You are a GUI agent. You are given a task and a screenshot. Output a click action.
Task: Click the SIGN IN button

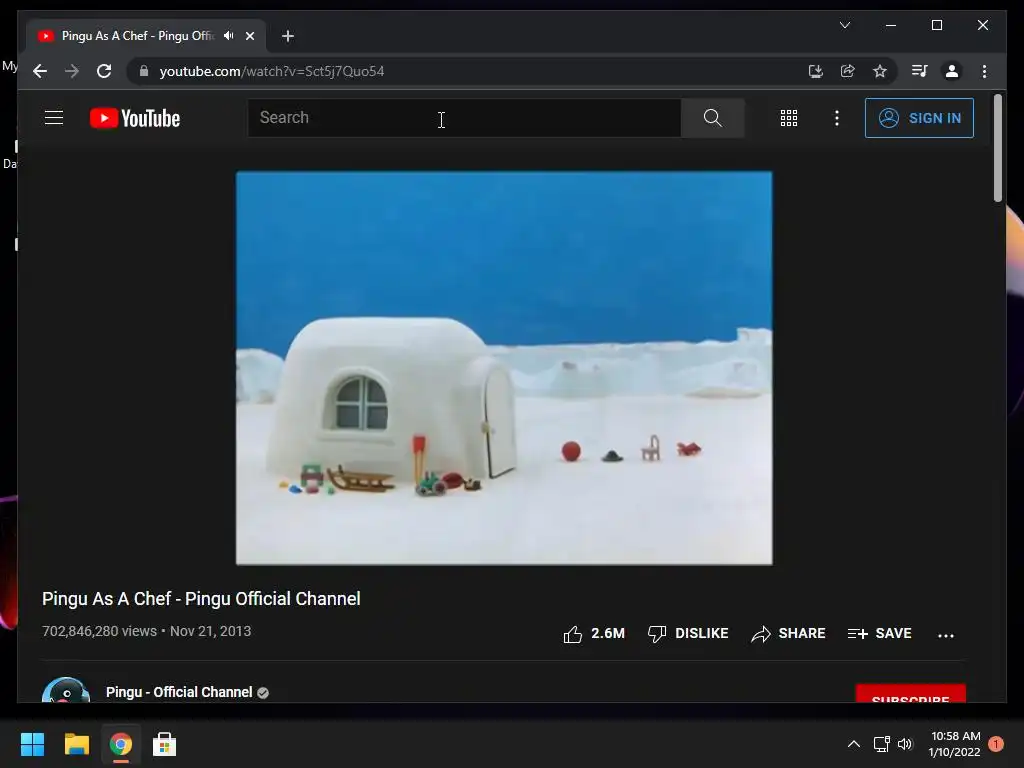(x=919, y=118)
